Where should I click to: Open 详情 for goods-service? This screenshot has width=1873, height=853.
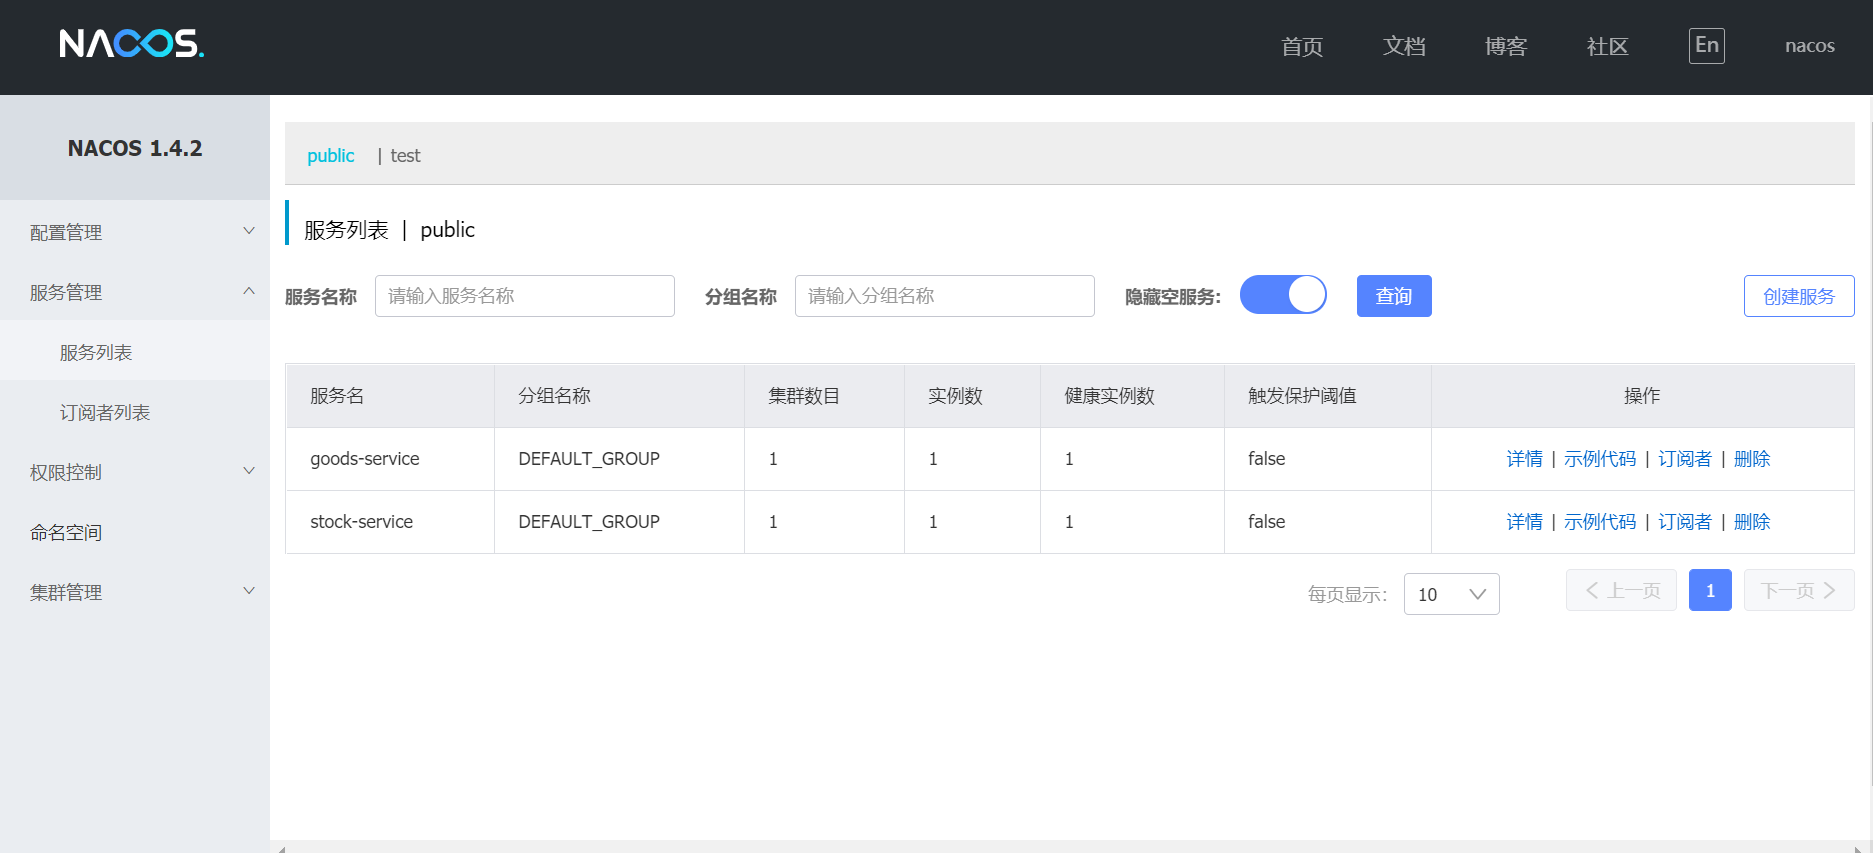[x=1524, y=459]
